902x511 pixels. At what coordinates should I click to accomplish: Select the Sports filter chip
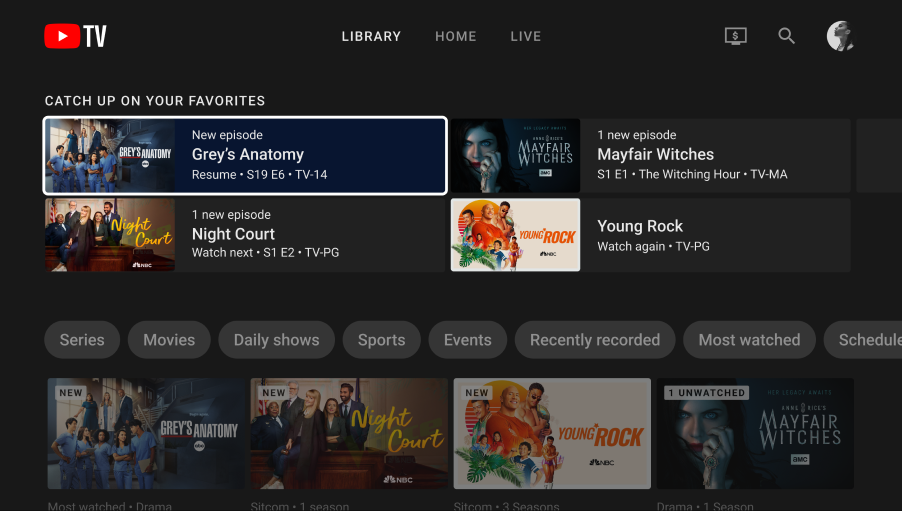pos(381,340)
